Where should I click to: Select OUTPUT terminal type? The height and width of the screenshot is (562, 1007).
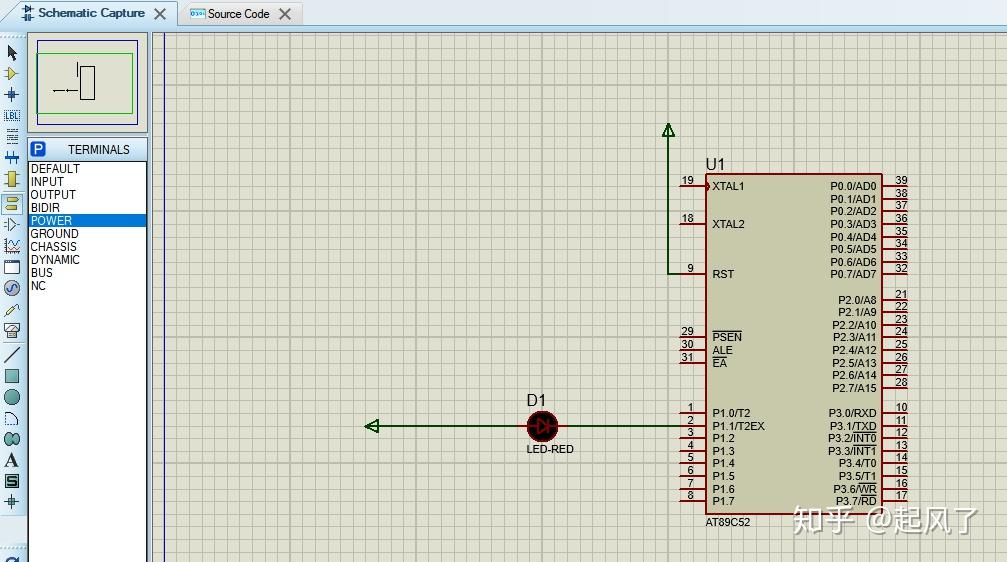tap(87, 195)
